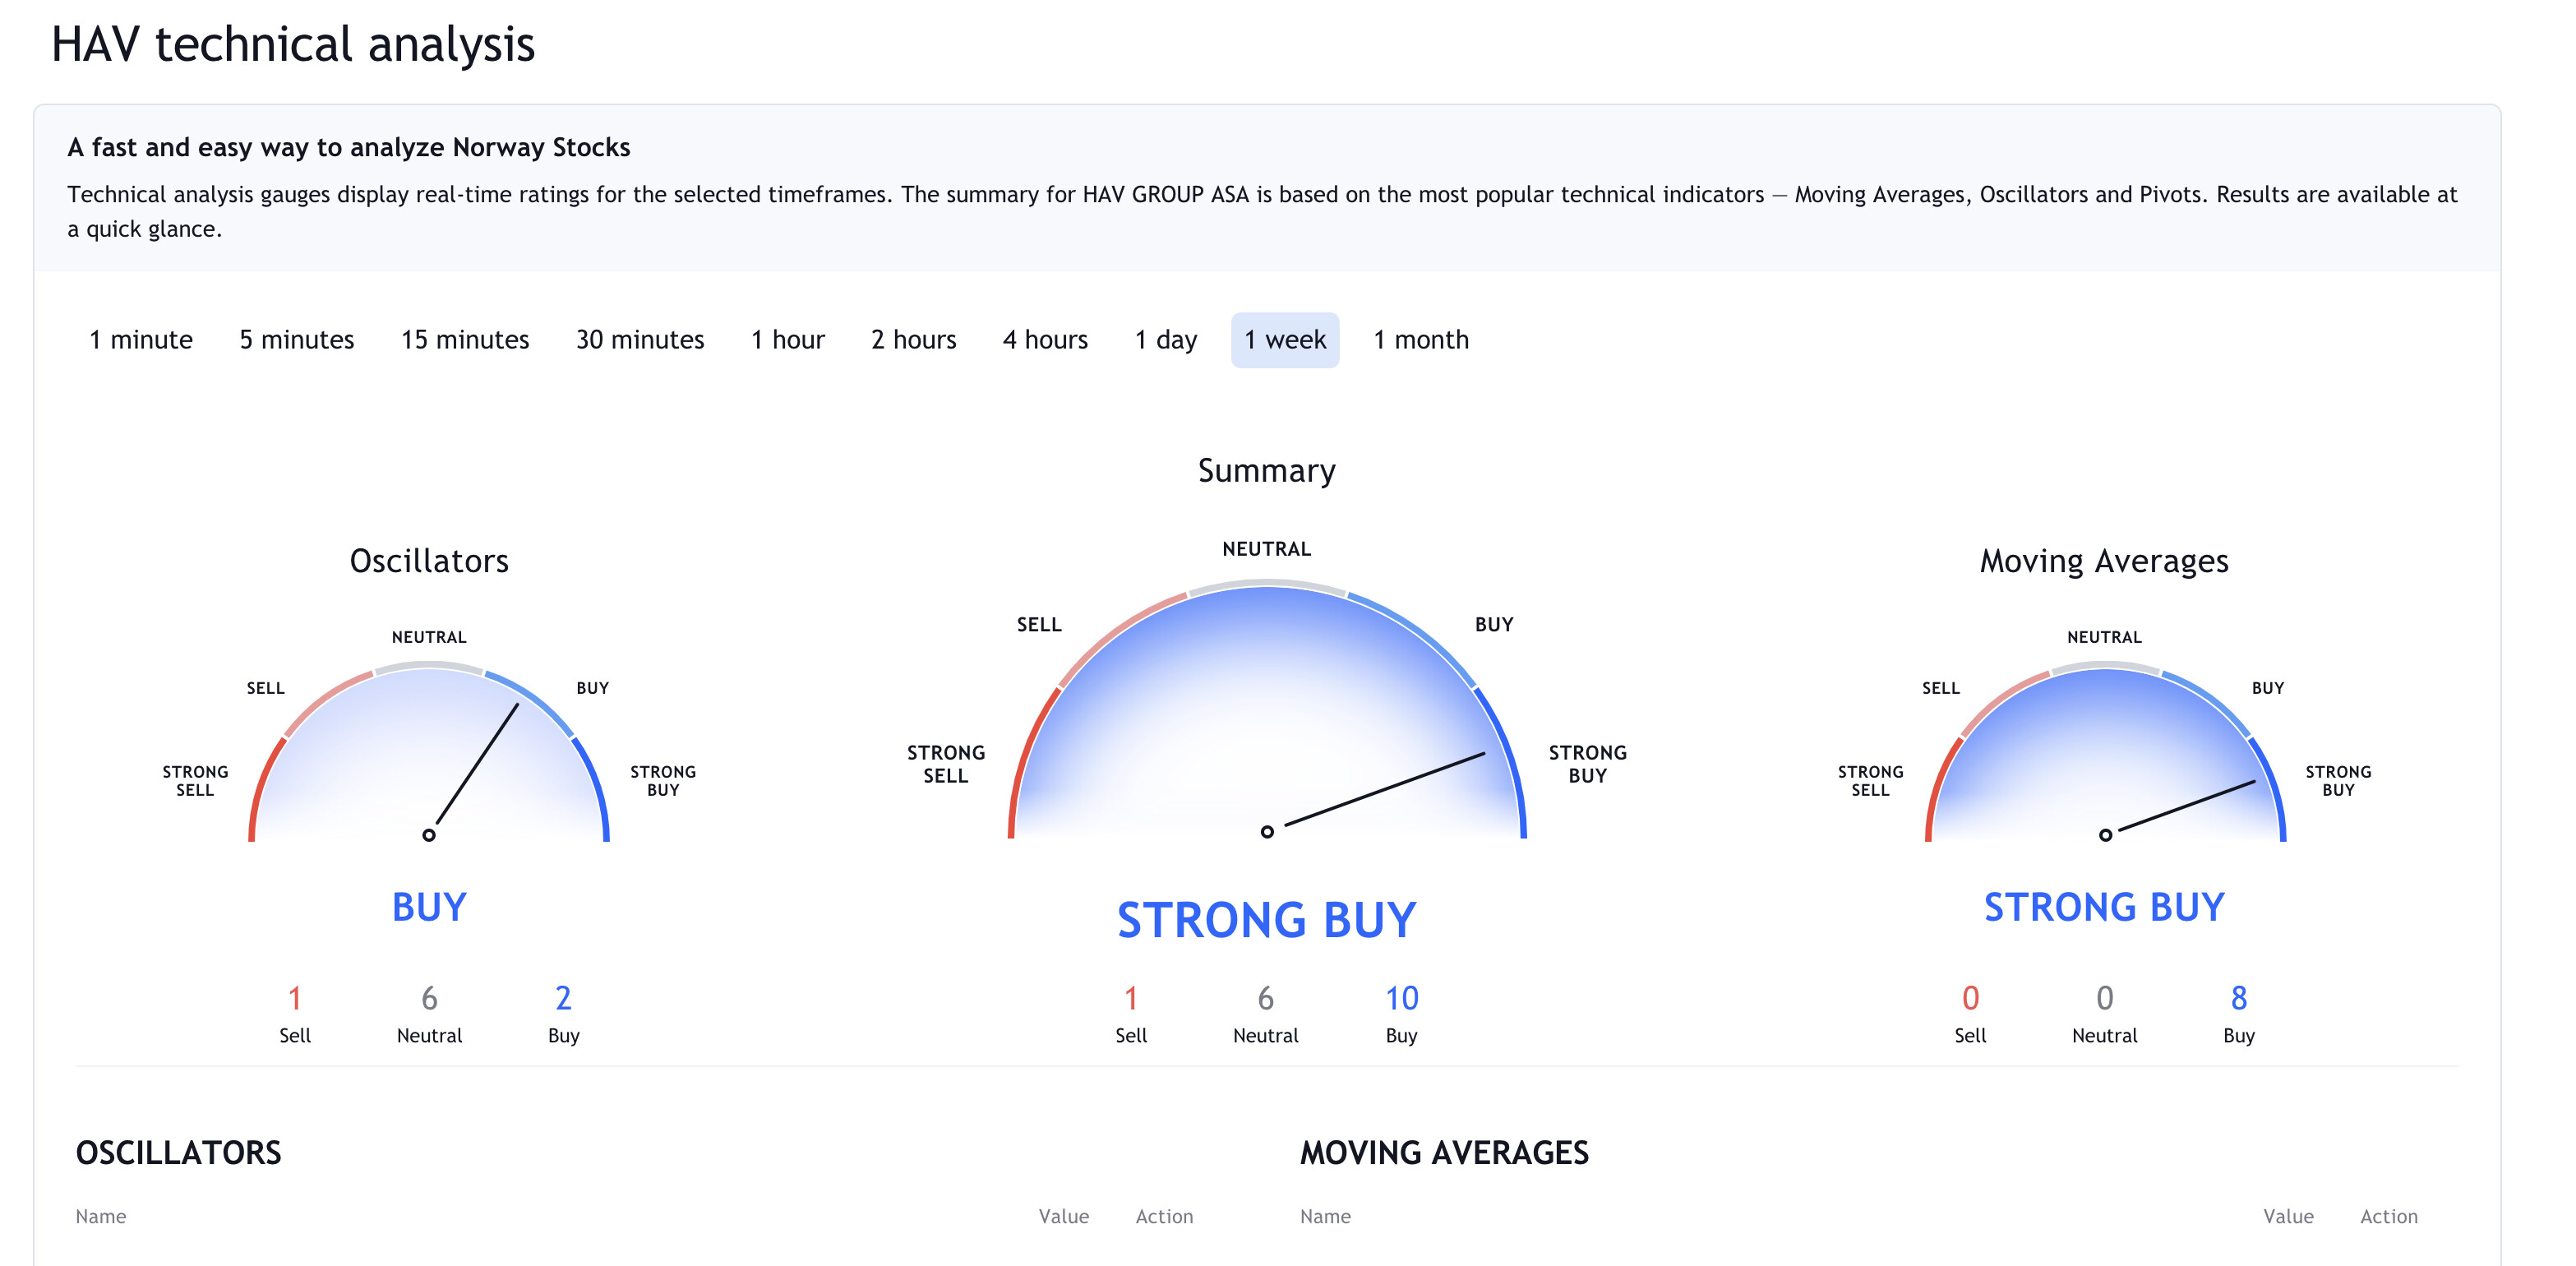Click the Oscillators BUY rating label
The image size is (2576, 1266).
pos(429,907)
